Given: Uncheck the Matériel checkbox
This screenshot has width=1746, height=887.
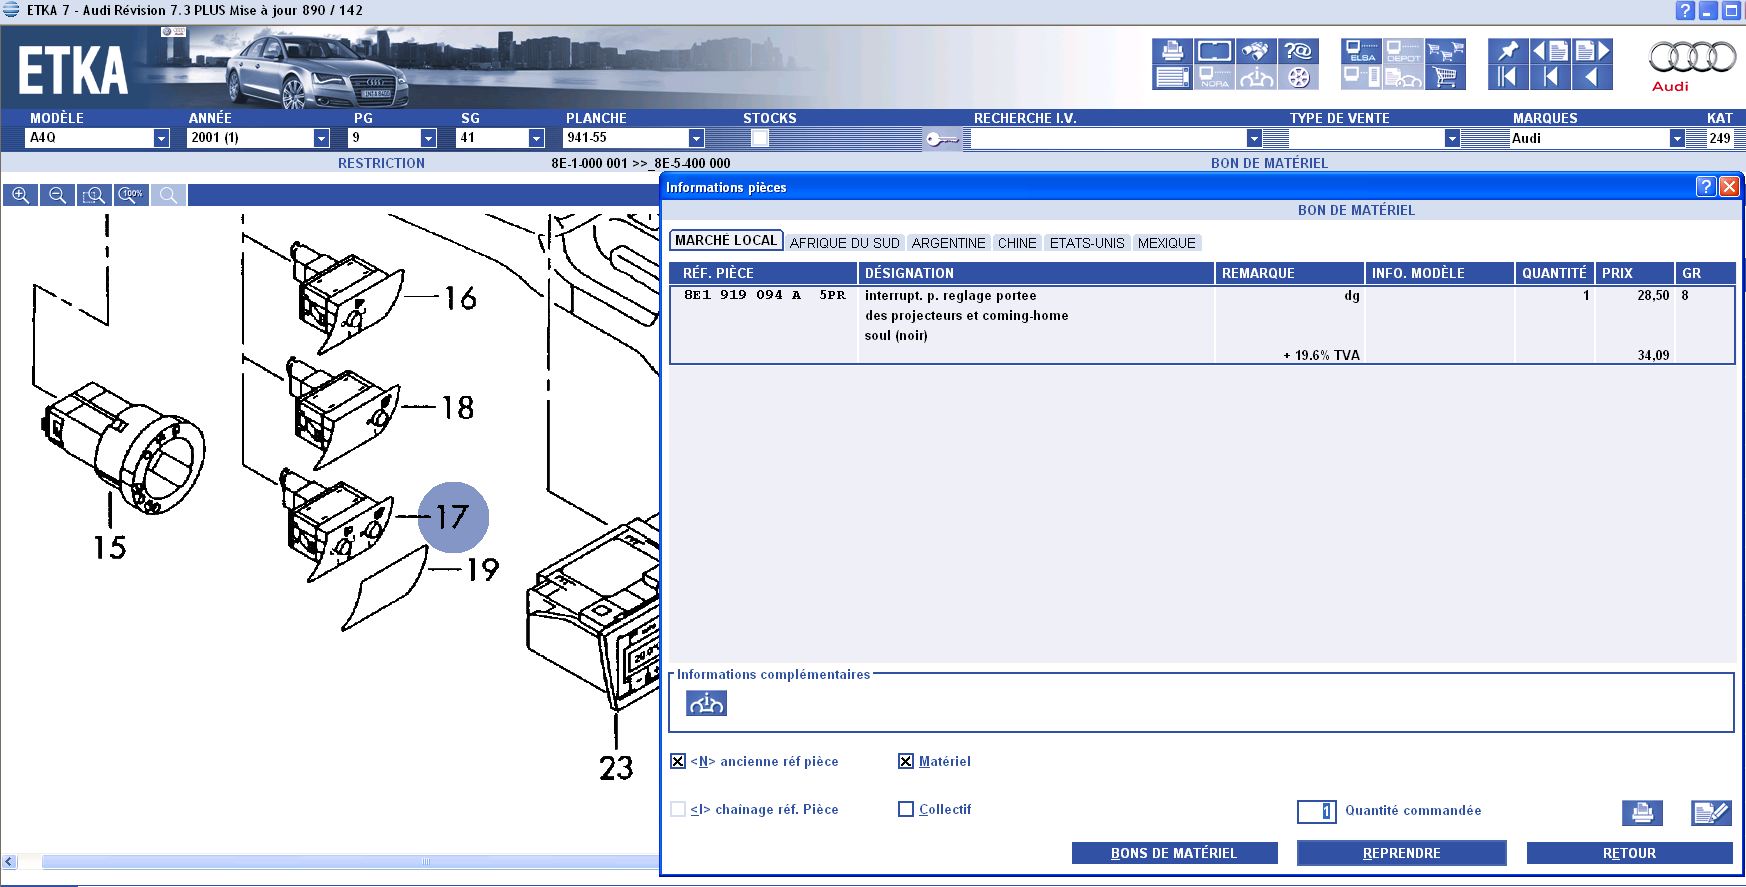Looking at the screenshot, I should (x=906, y=761).
